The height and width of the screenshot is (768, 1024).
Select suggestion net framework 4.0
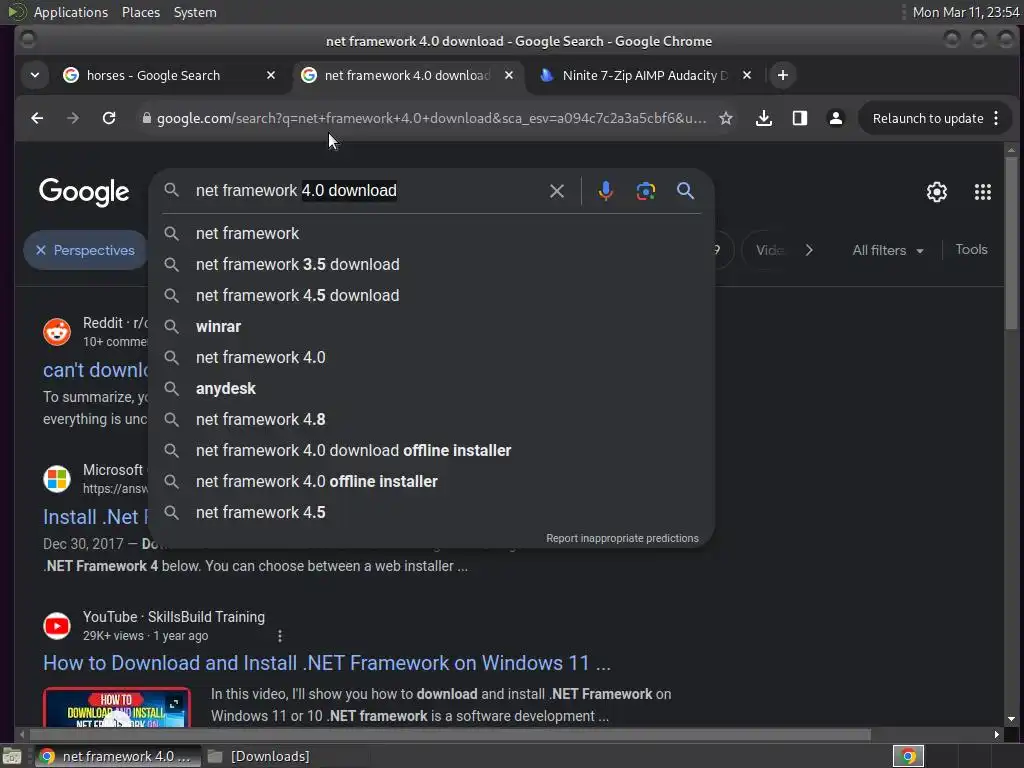431,357
